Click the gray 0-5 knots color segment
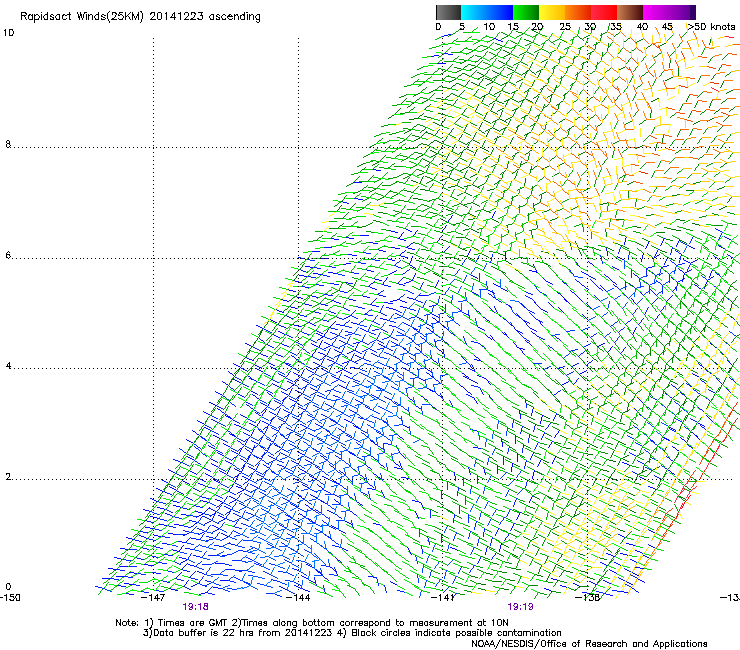740x650 pixels. (x=448, y=12)
